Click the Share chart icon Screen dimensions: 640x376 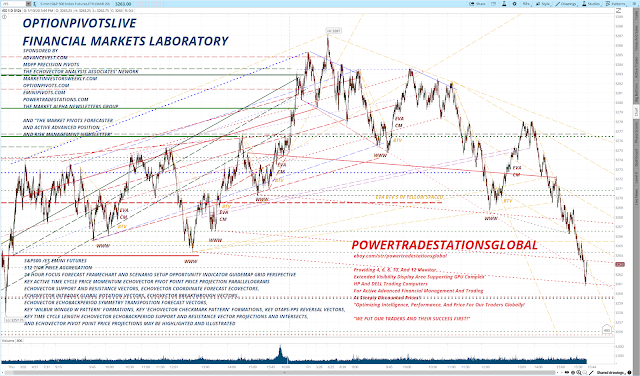[477, 4]
